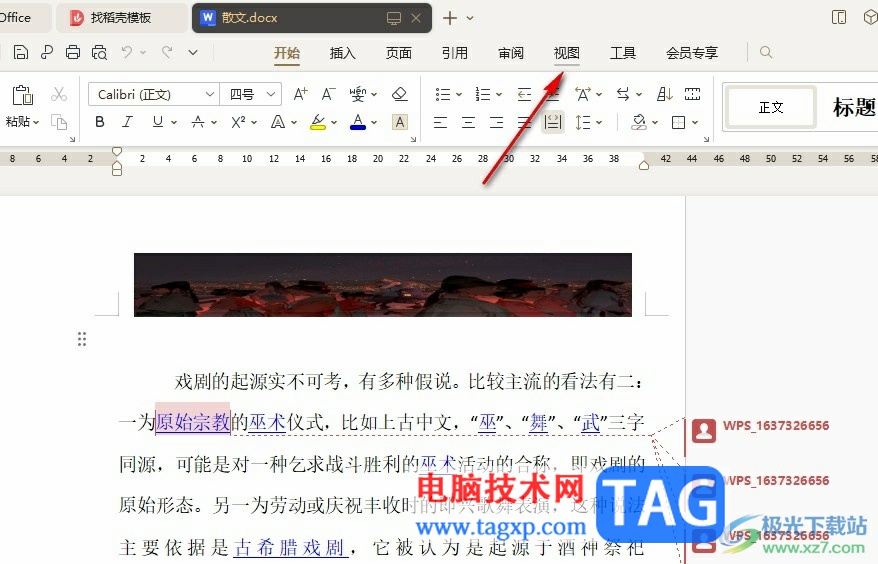
Task: Click the Center alignment icon
Action: pos(469,122)
